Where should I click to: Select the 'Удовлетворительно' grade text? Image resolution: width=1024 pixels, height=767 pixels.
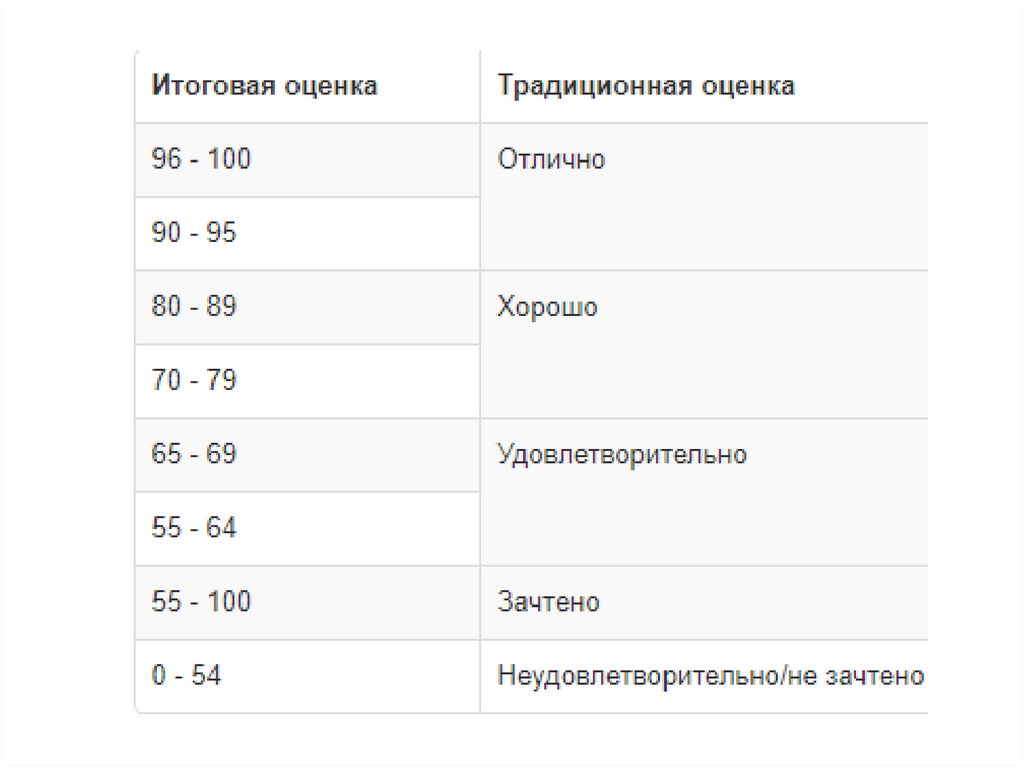pyautogui.click(x=622, y=455)
